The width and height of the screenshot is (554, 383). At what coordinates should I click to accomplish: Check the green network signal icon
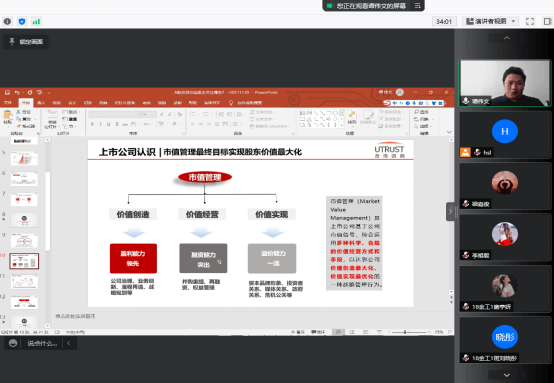tap(36, 22)
